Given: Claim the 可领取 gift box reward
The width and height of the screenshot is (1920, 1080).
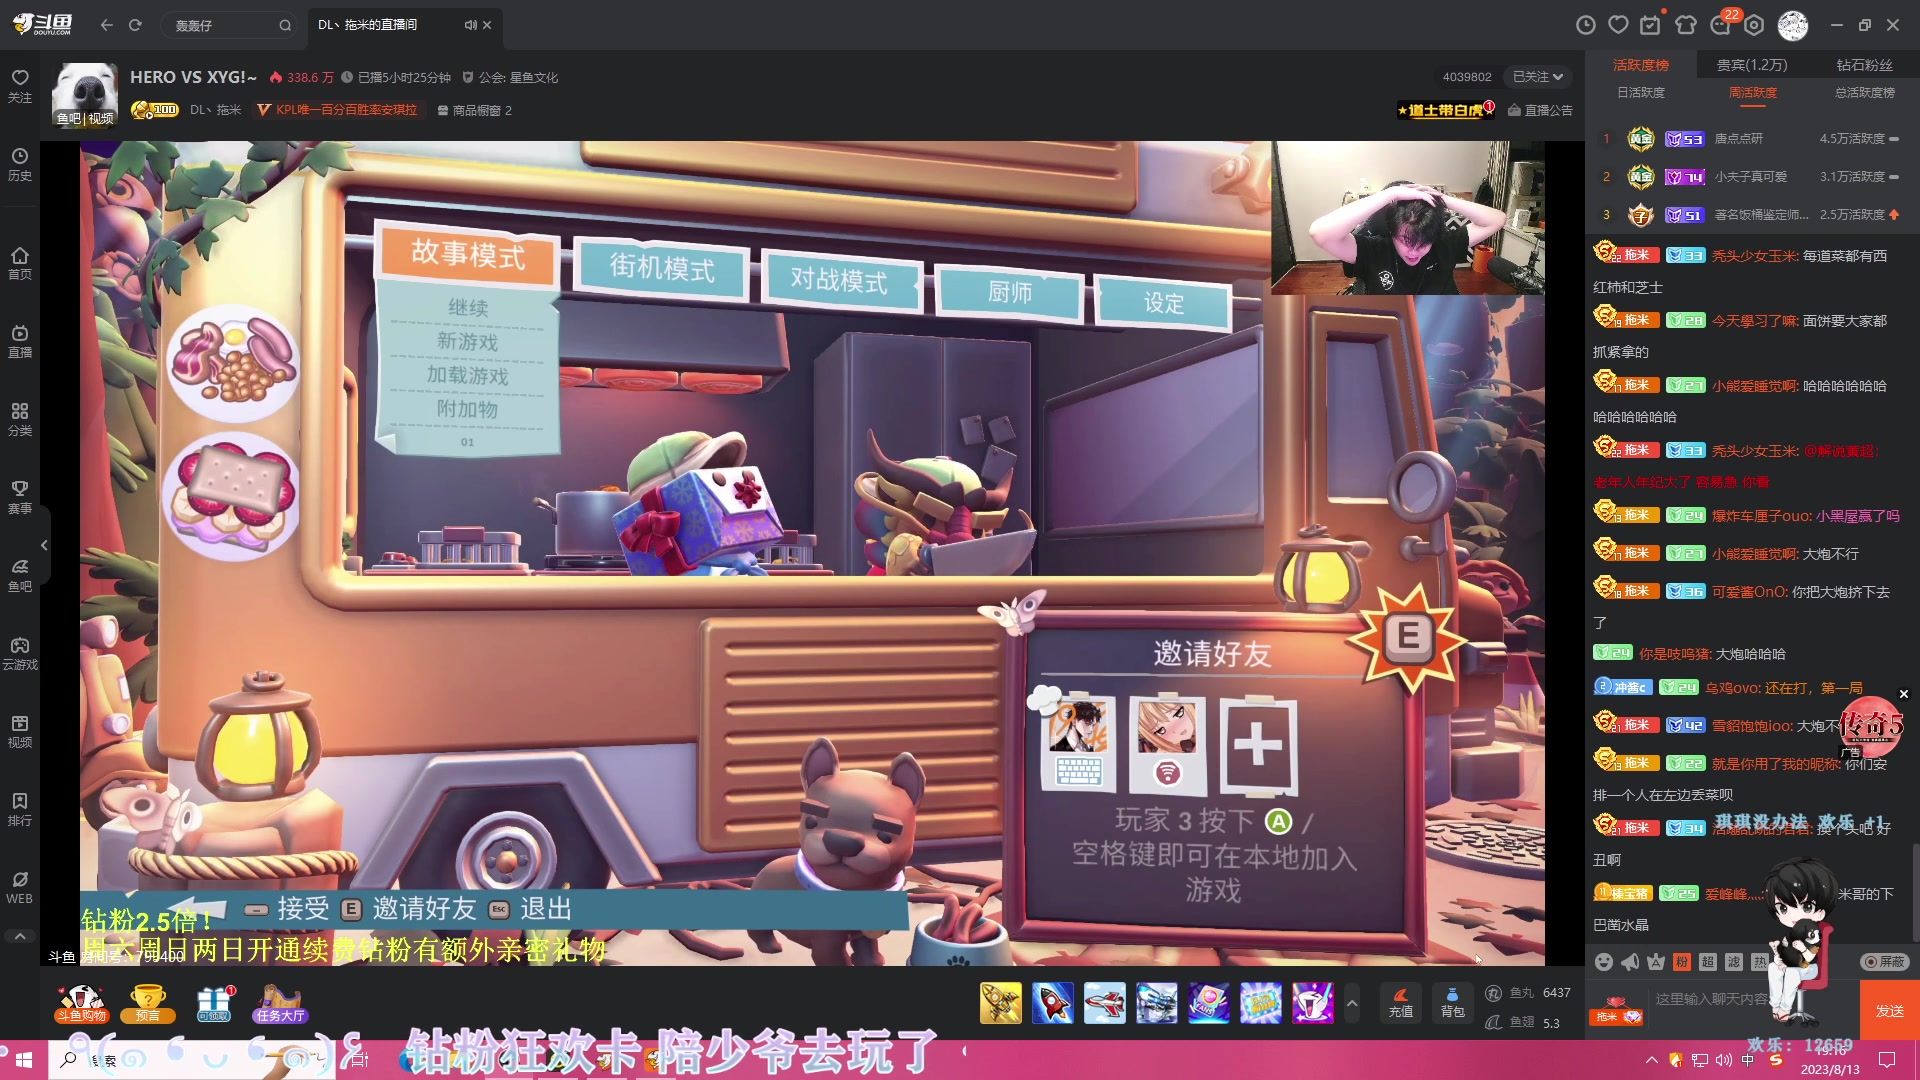Looking at the screenshot, I should tap(214, 1003).
